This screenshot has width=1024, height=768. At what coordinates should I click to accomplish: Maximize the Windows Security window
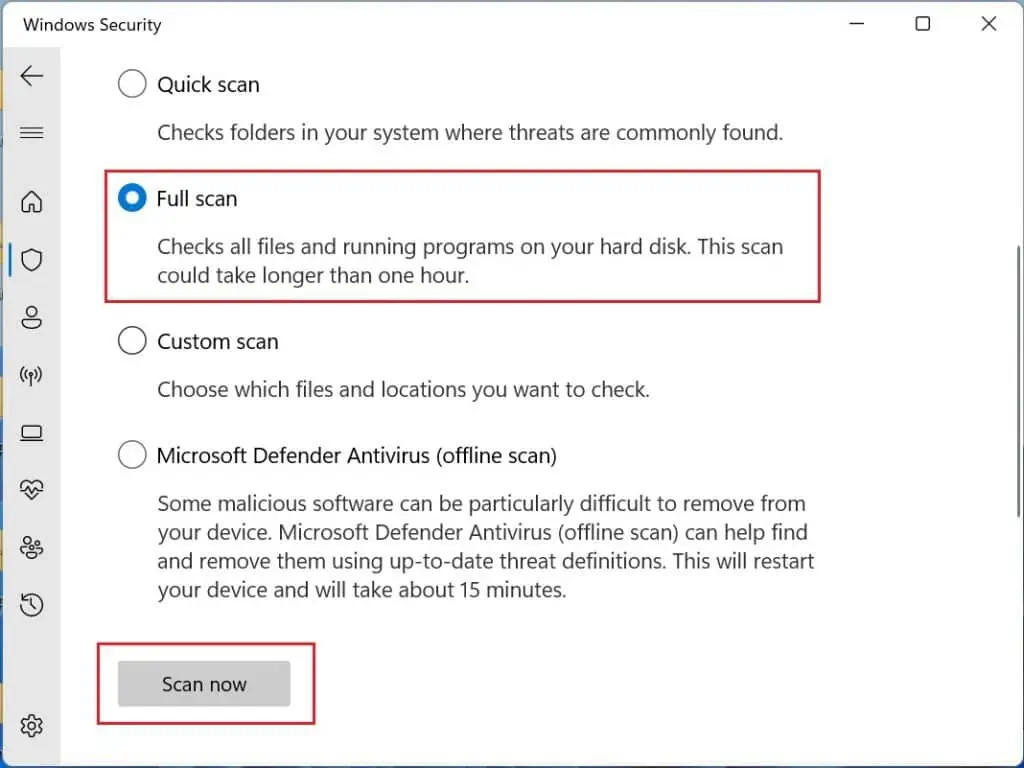coord(922,23)
